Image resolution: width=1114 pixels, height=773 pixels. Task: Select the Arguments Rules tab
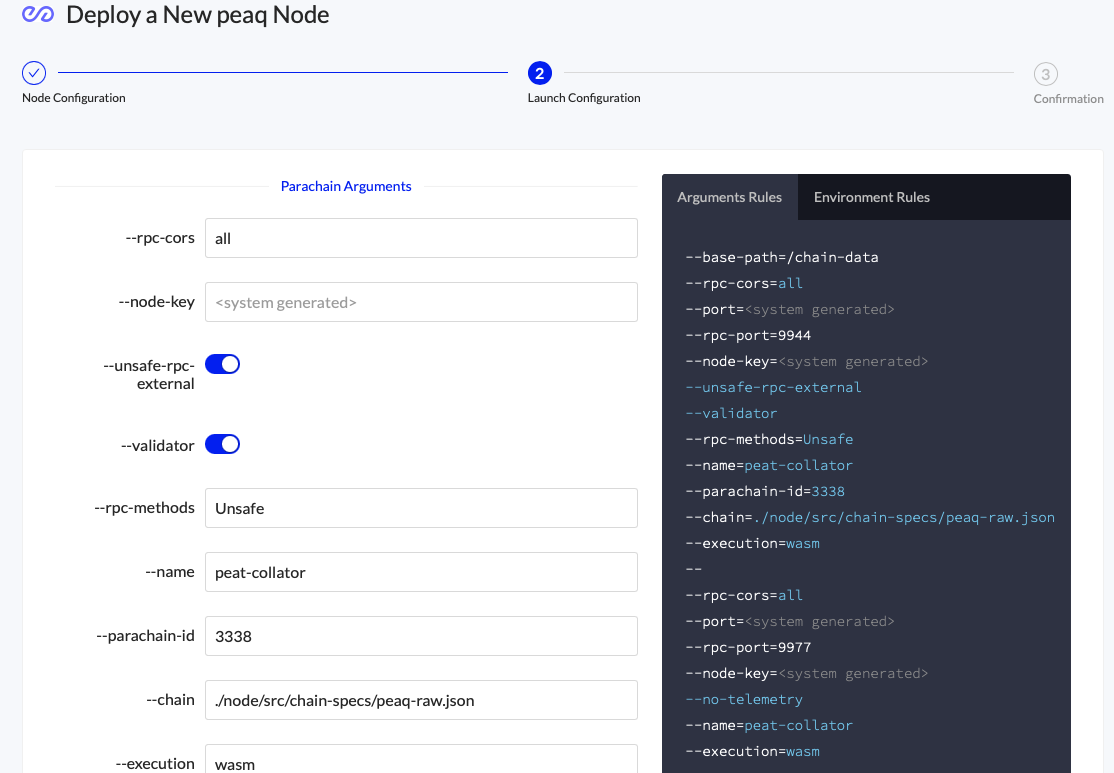(x=729, y=197)
